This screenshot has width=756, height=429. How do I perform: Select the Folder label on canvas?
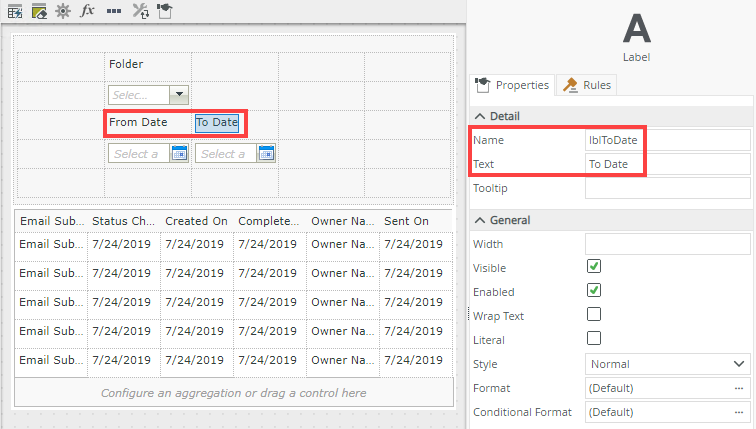pos(126,64)
